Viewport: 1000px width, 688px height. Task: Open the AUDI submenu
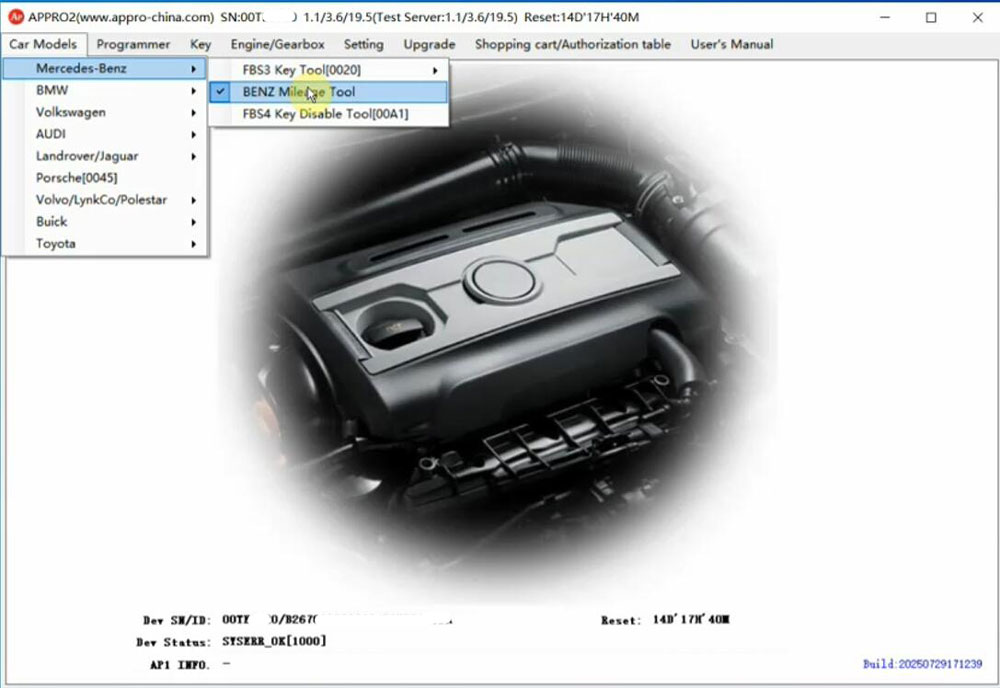51,134
